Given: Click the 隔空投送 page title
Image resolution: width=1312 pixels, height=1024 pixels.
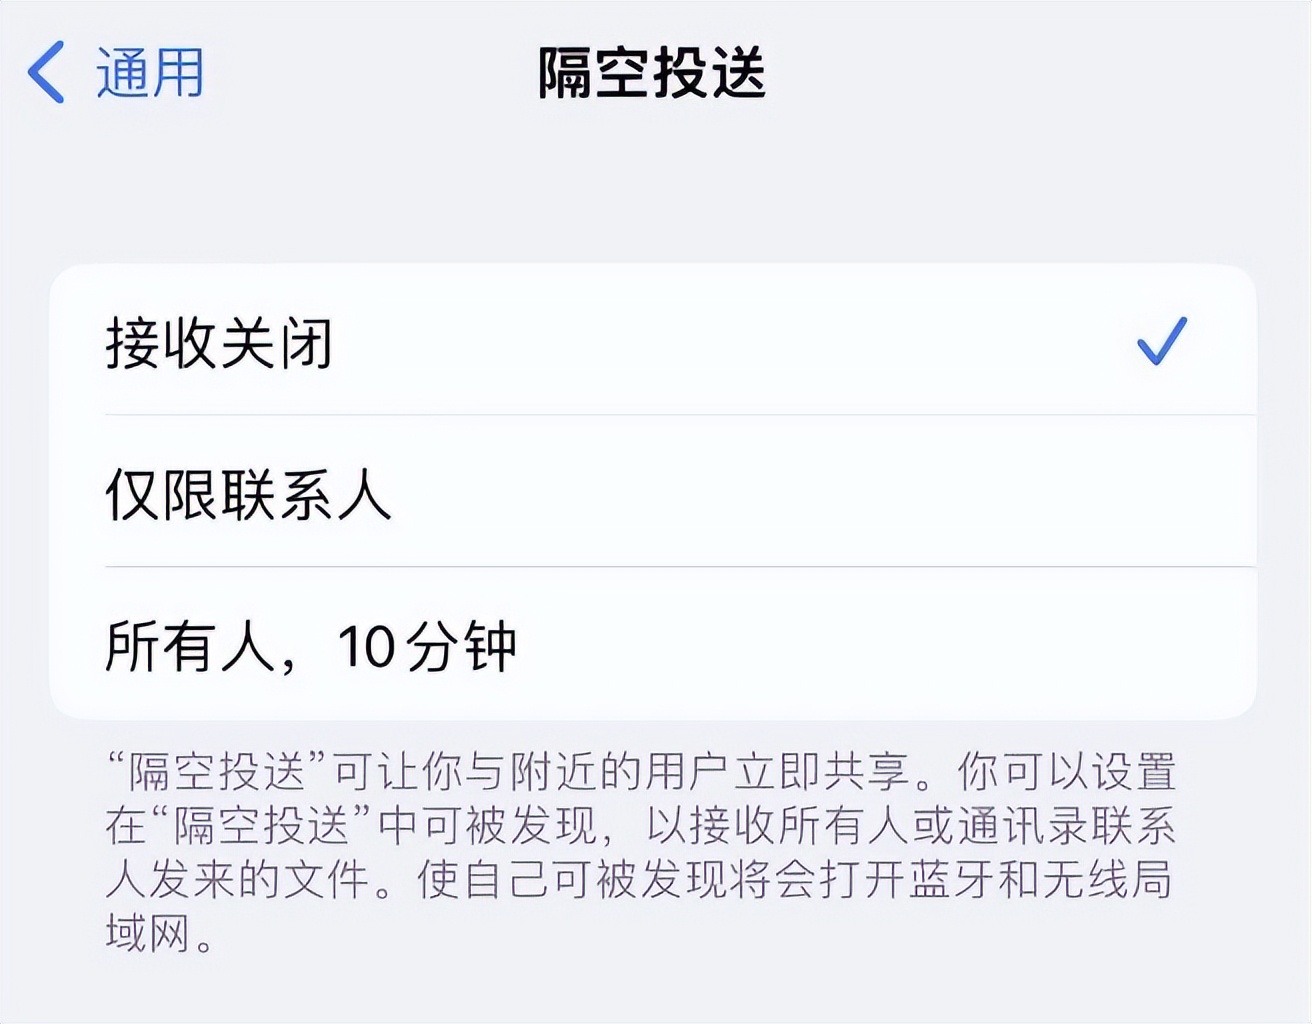Looking at the screenshot, I should point(652,73).
